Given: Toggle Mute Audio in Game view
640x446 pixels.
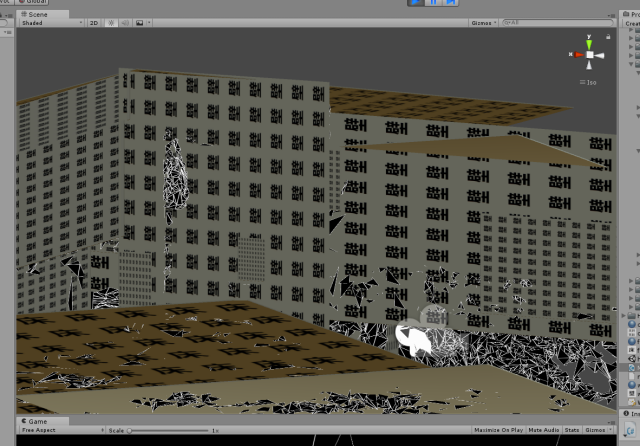Looking at the screenshot, I should click(x=544, y=430).
